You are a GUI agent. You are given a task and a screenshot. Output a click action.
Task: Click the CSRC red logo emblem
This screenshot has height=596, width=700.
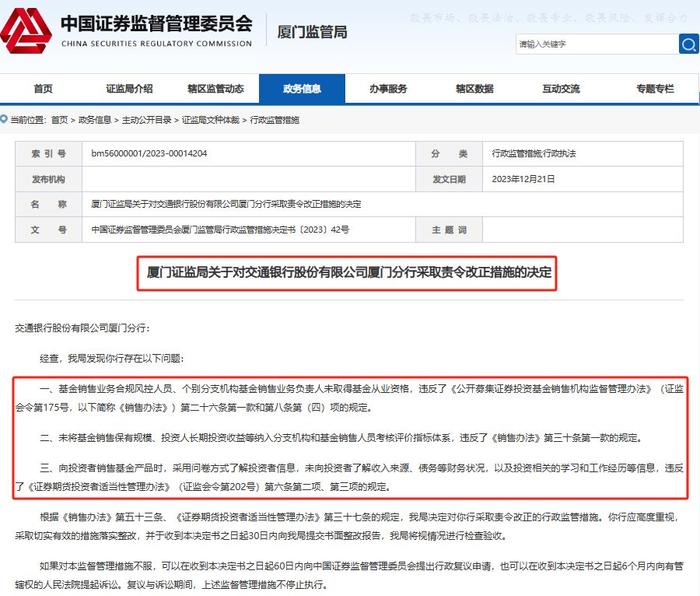pyautogui.click(x=26, y=31)
